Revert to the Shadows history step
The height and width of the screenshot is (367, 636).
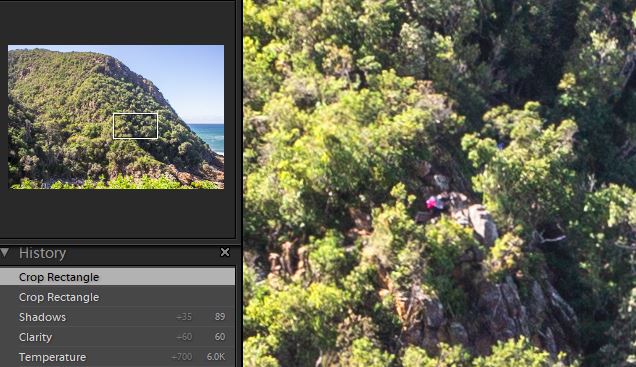[x=117, y=317]
